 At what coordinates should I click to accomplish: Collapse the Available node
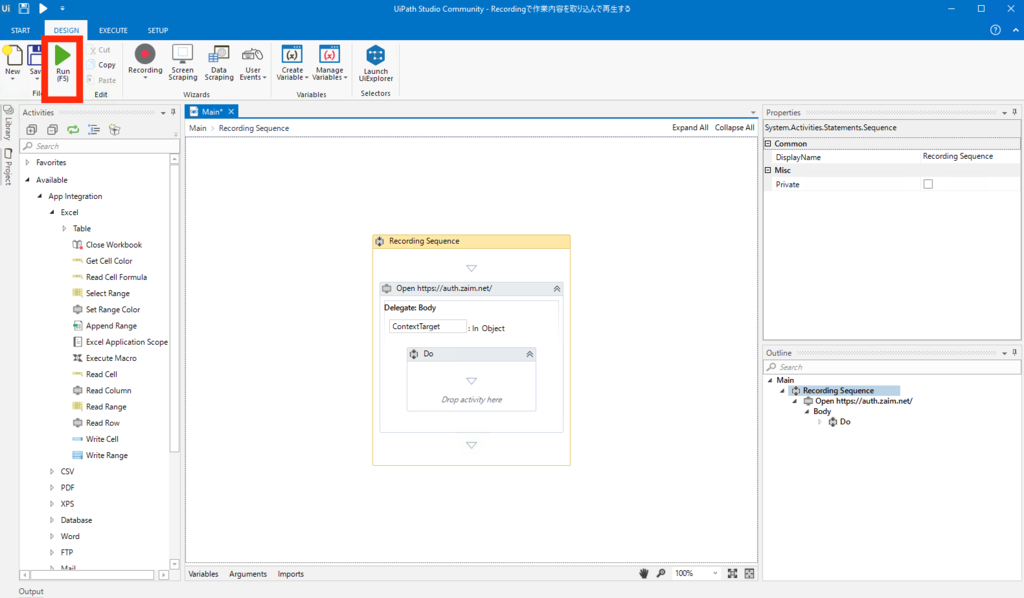(x=27, y=180)
